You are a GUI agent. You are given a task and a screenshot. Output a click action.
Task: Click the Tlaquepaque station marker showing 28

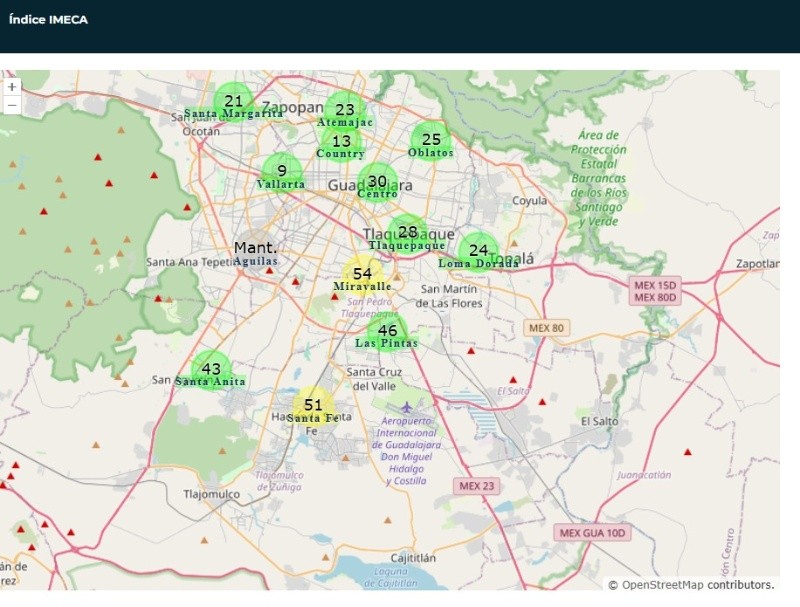click(407, 233)
